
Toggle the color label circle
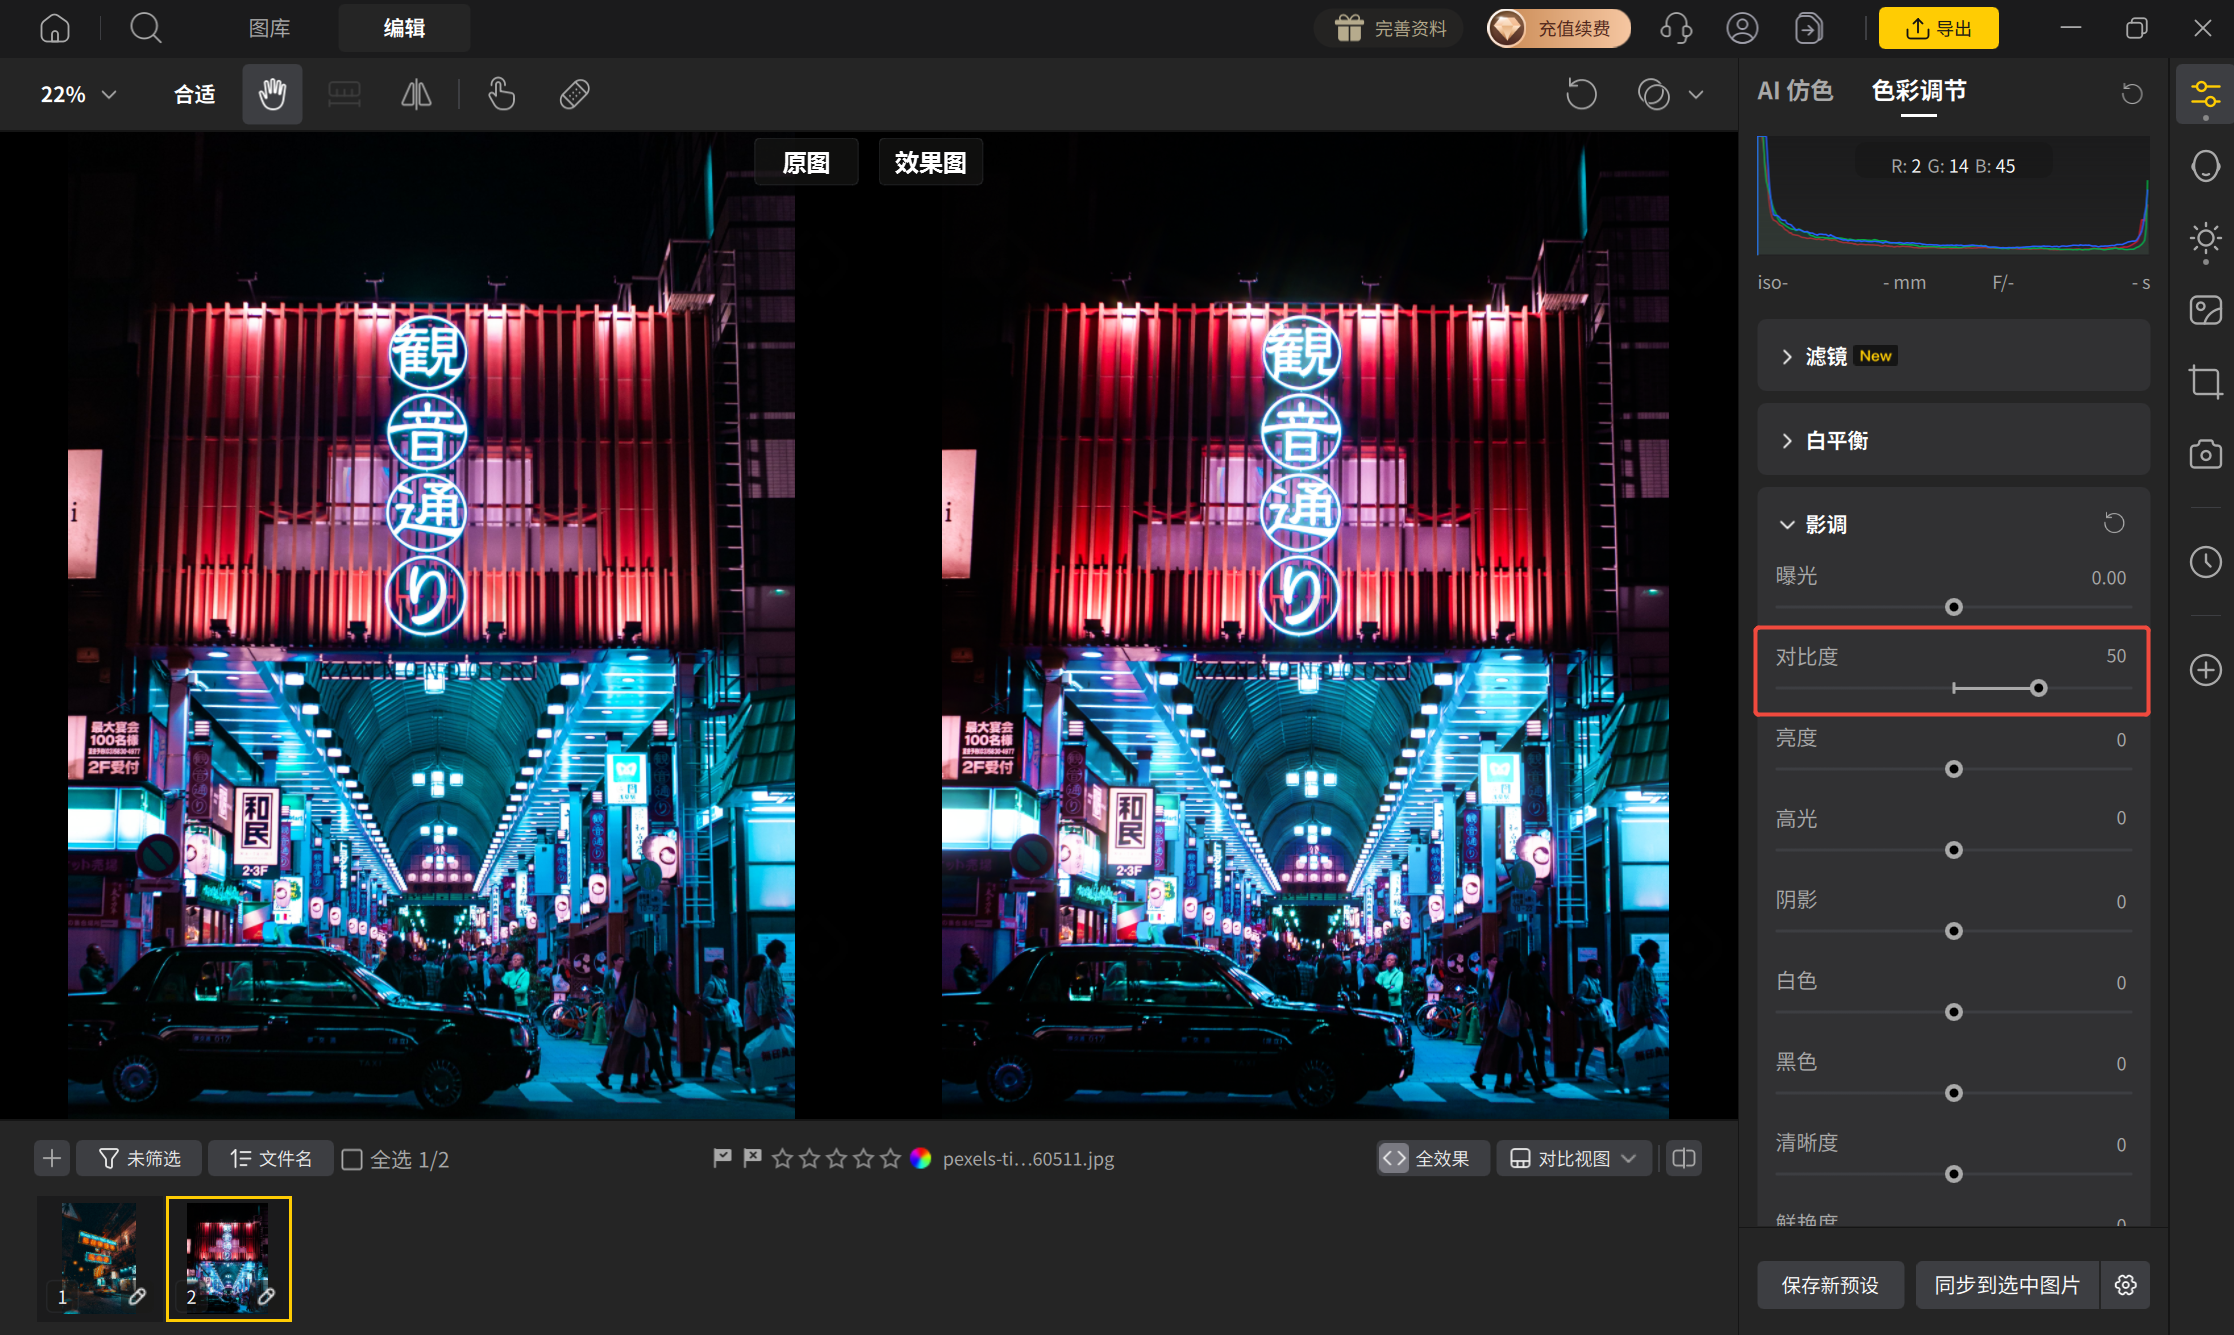[x=921, y=1158]
